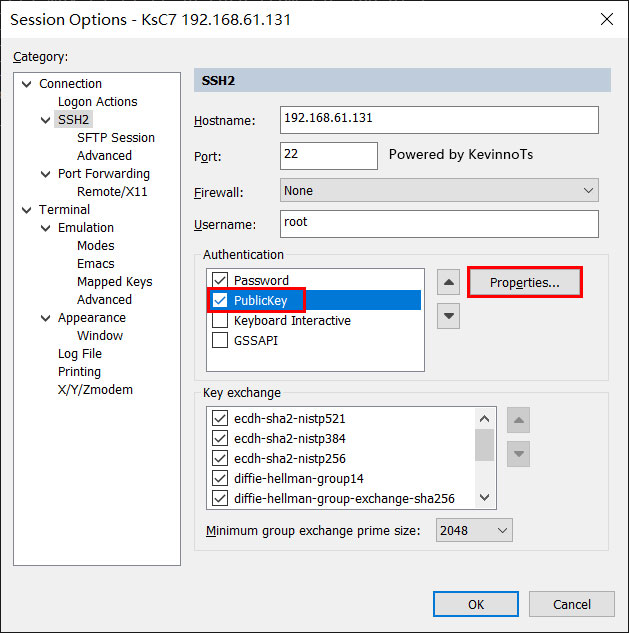The image size is (629, 633).
Task: Collapse the Connection tree node chevron
Action: pyautogui.click(x=27, y=84)
